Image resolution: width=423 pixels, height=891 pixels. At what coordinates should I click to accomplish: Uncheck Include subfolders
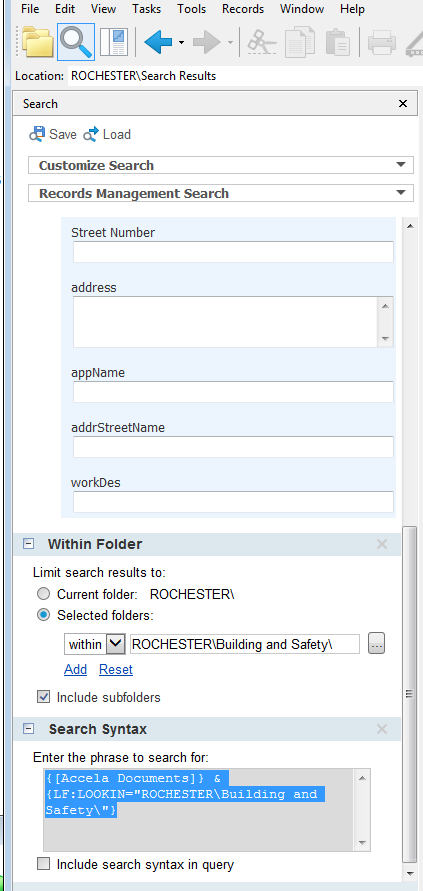pos(43,697)
